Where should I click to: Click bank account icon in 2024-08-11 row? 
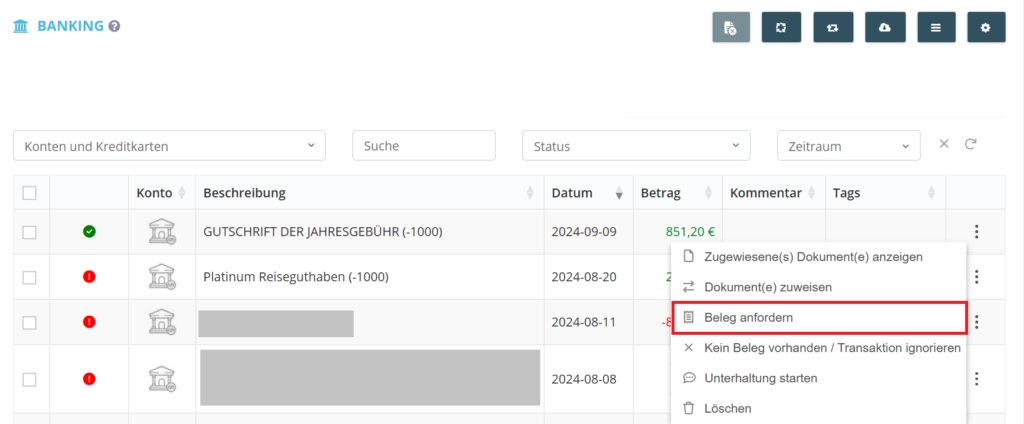161,322
